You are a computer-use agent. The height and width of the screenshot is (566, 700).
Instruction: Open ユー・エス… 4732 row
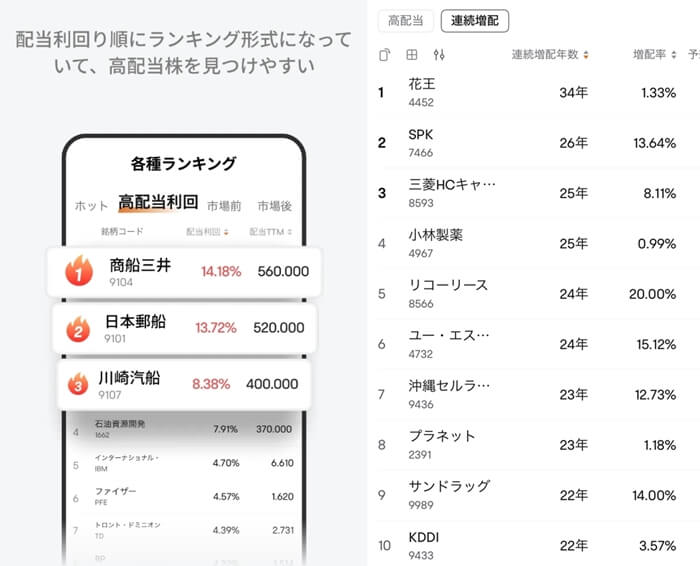tap(536, 344)
